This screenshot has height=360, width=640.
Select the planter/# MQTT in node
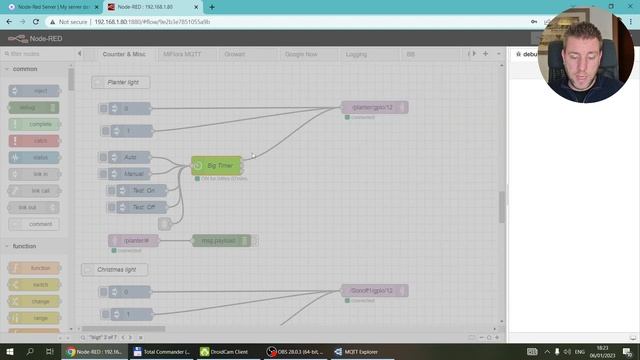(x=133, y=240)
